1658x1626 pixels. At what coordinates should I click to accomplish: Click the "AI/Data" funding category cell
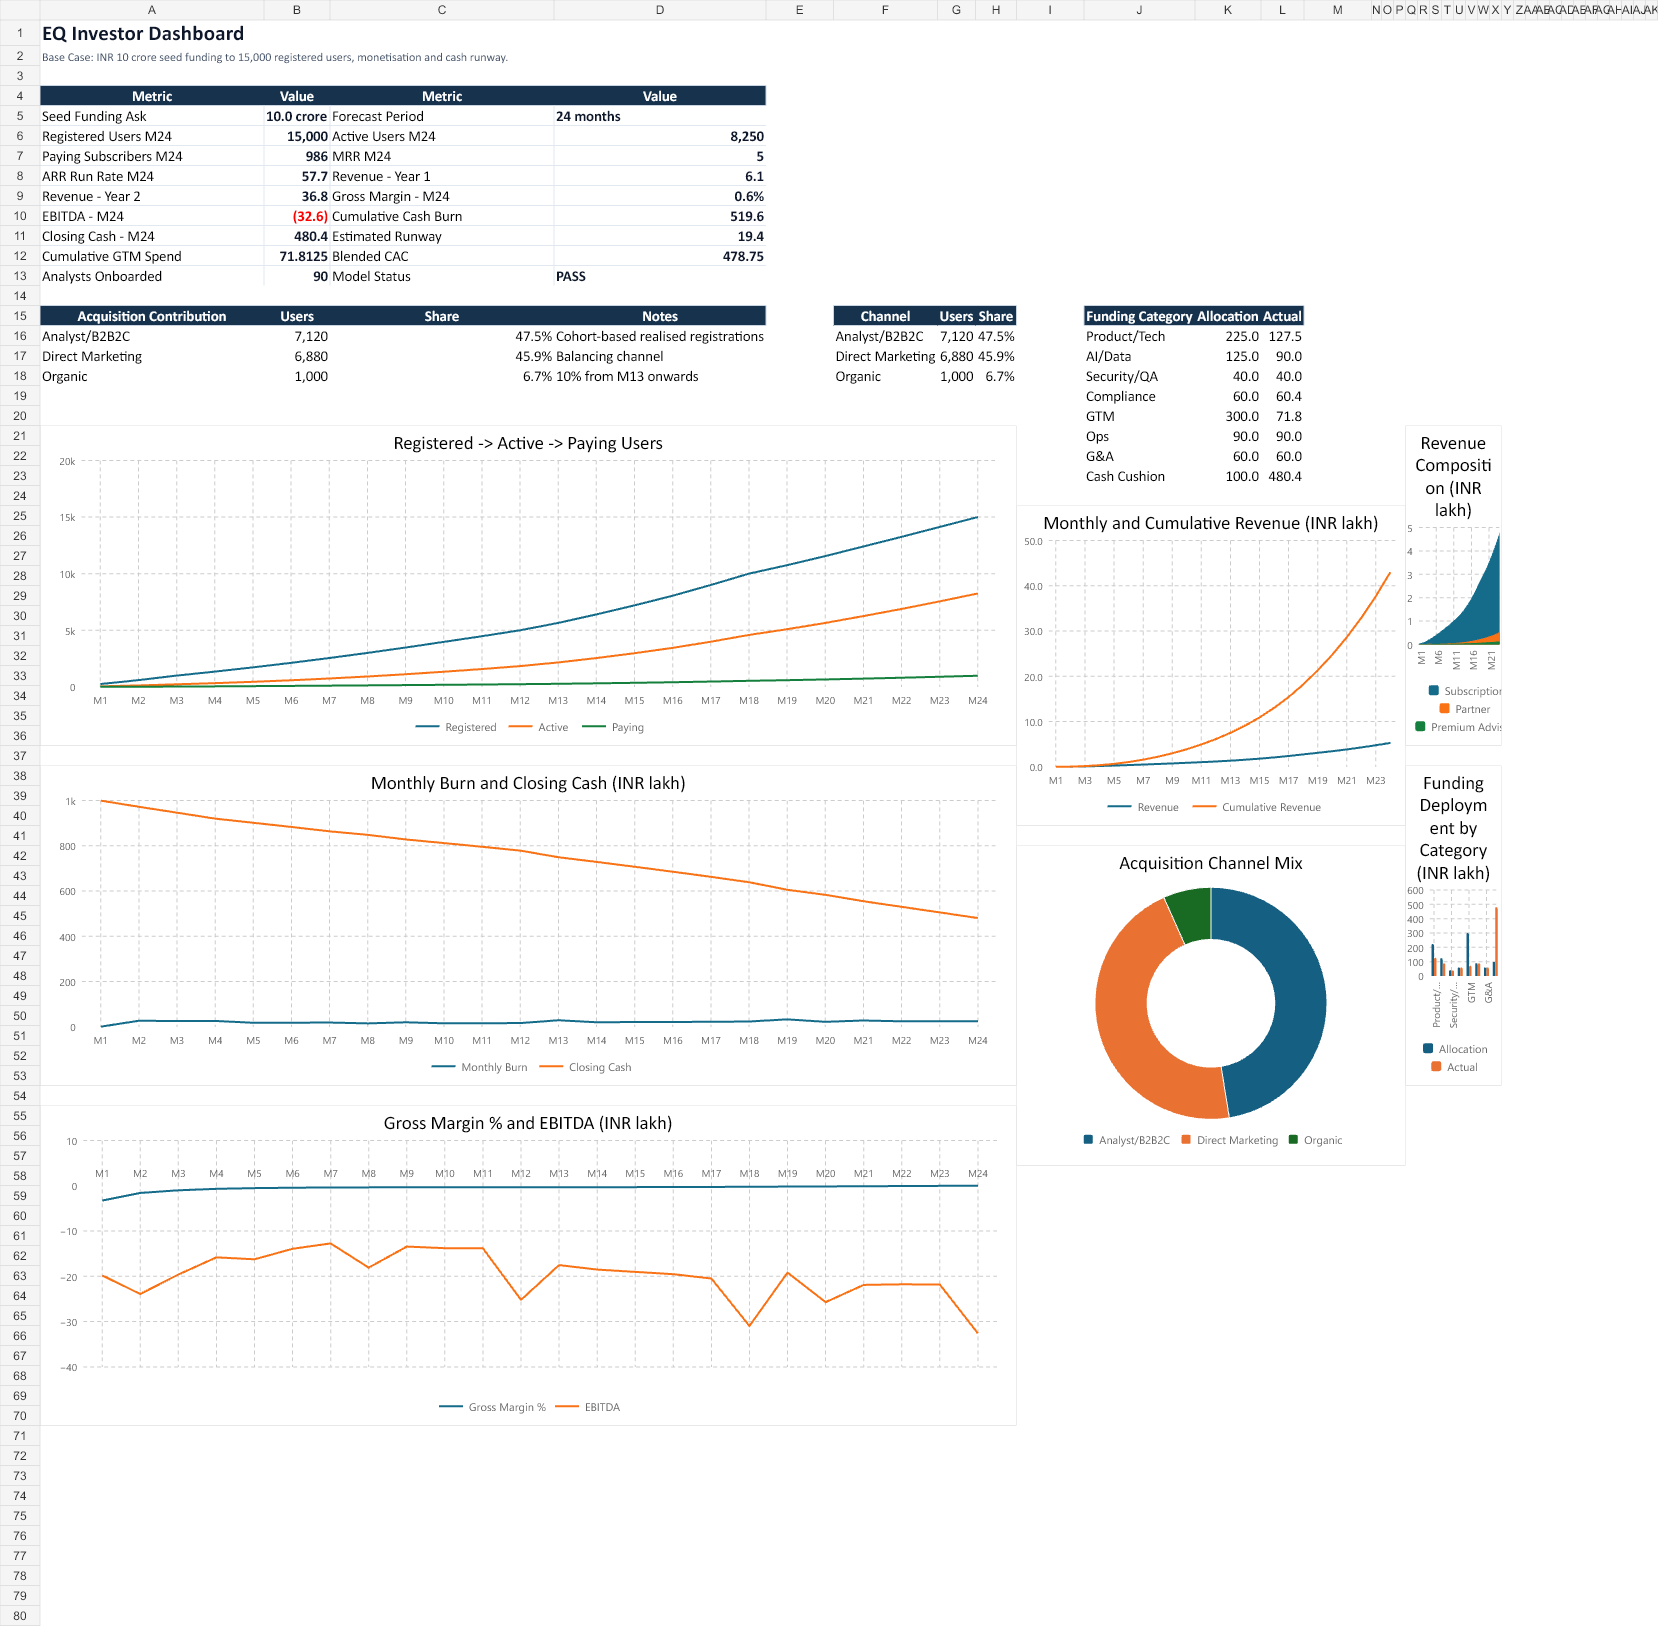(1139, 356)
